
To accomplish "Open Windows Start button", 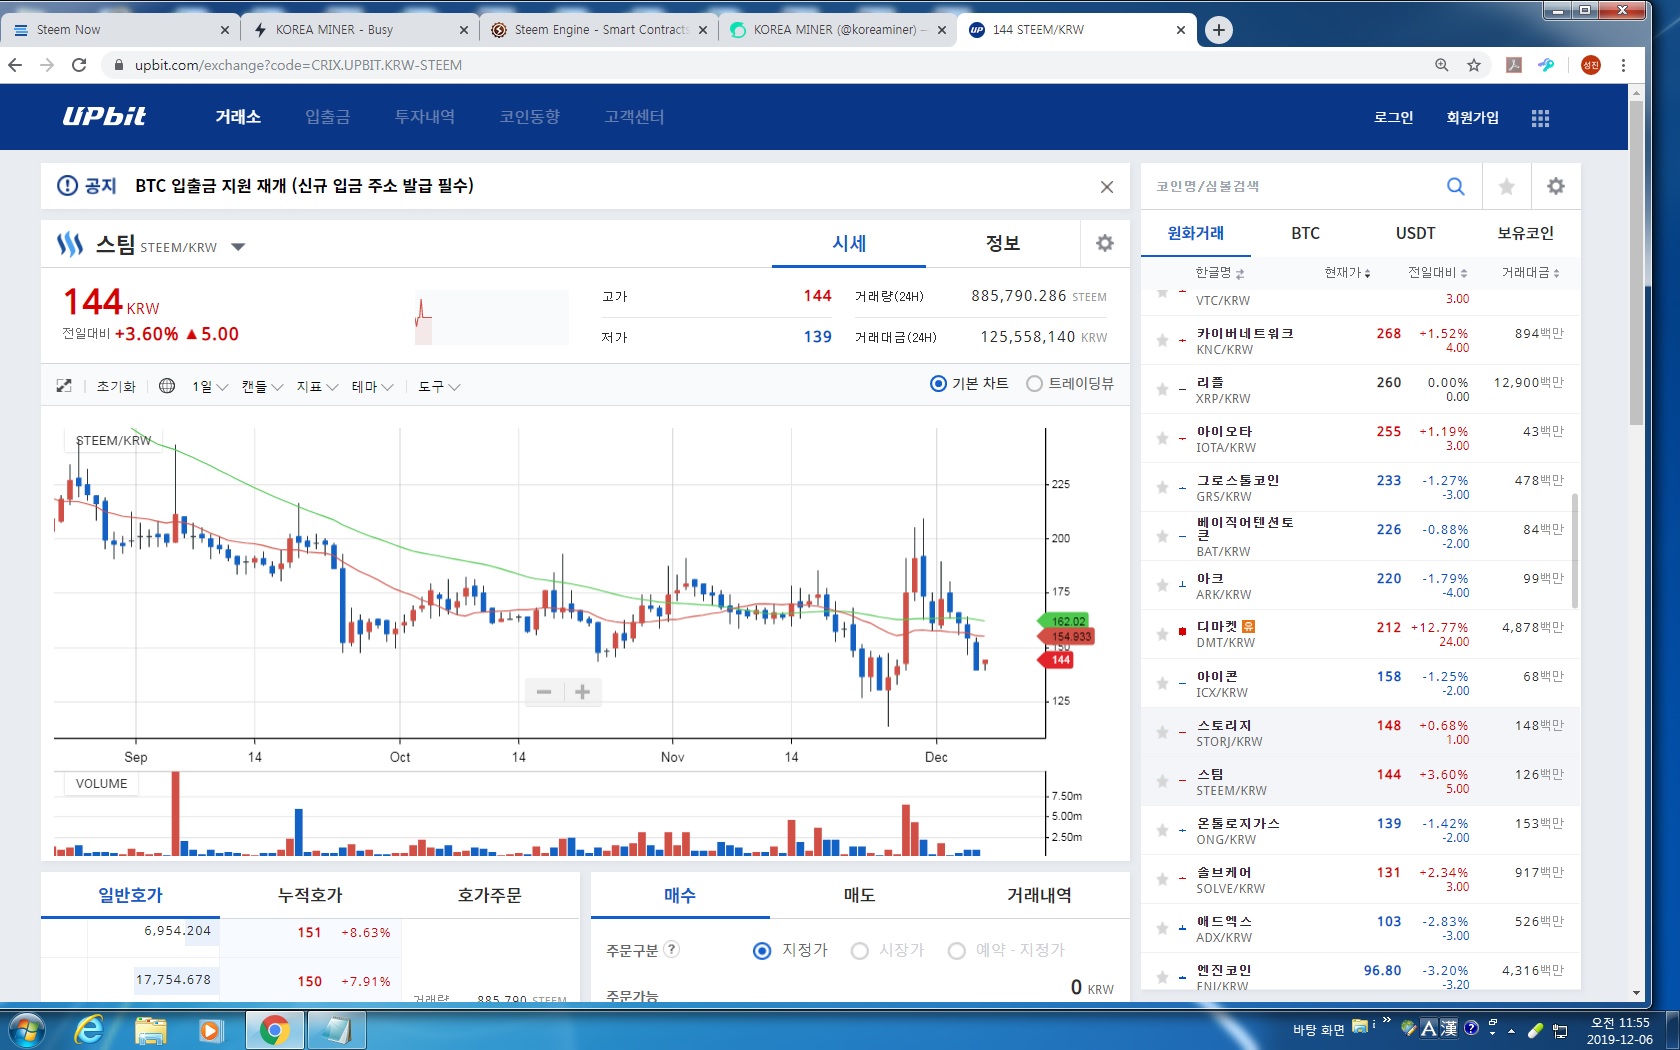I will click(x=27, y=1029).
